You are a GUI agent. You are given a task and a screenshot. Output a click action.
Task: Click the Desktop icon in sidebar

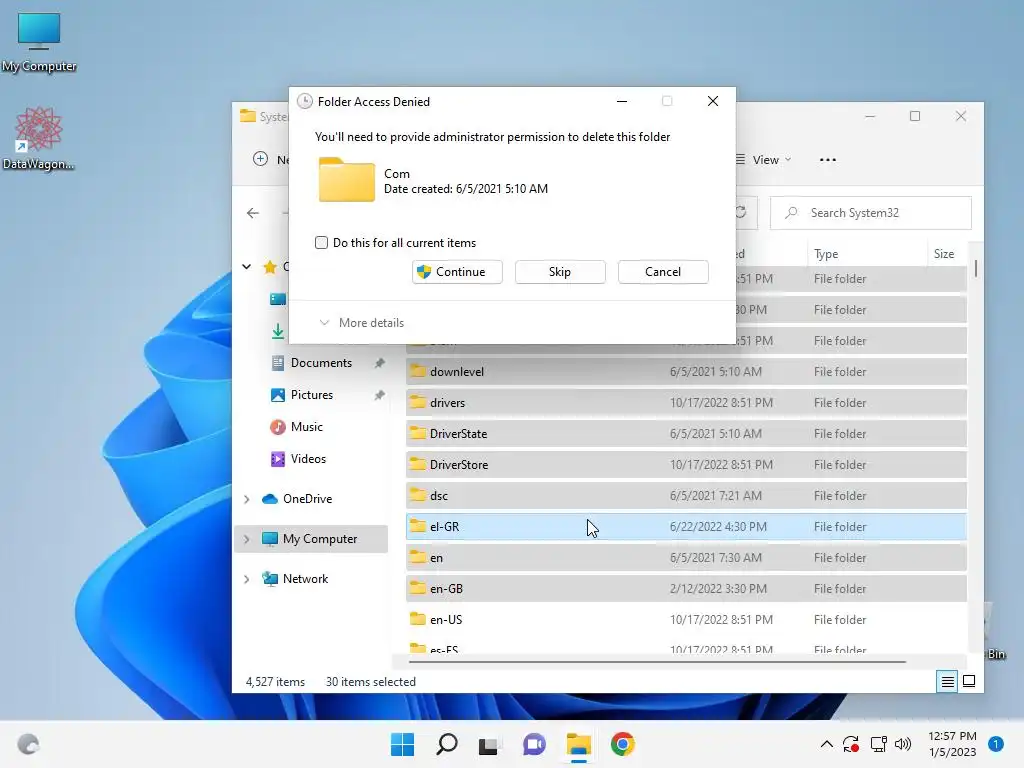pyautogui.click(x=278, y=299)
